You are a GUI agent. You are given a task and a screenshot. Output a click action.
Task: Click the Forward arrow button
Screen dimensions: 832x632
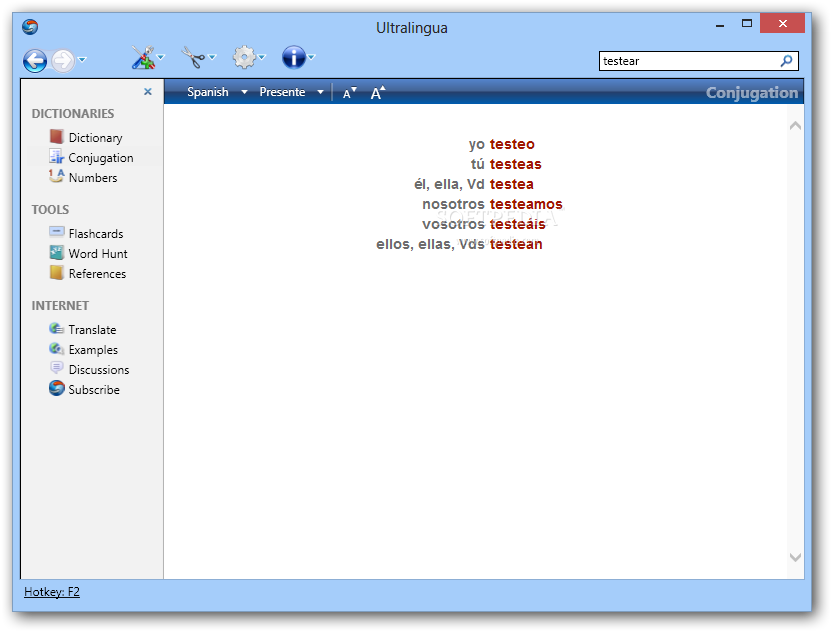click(63, 60)
